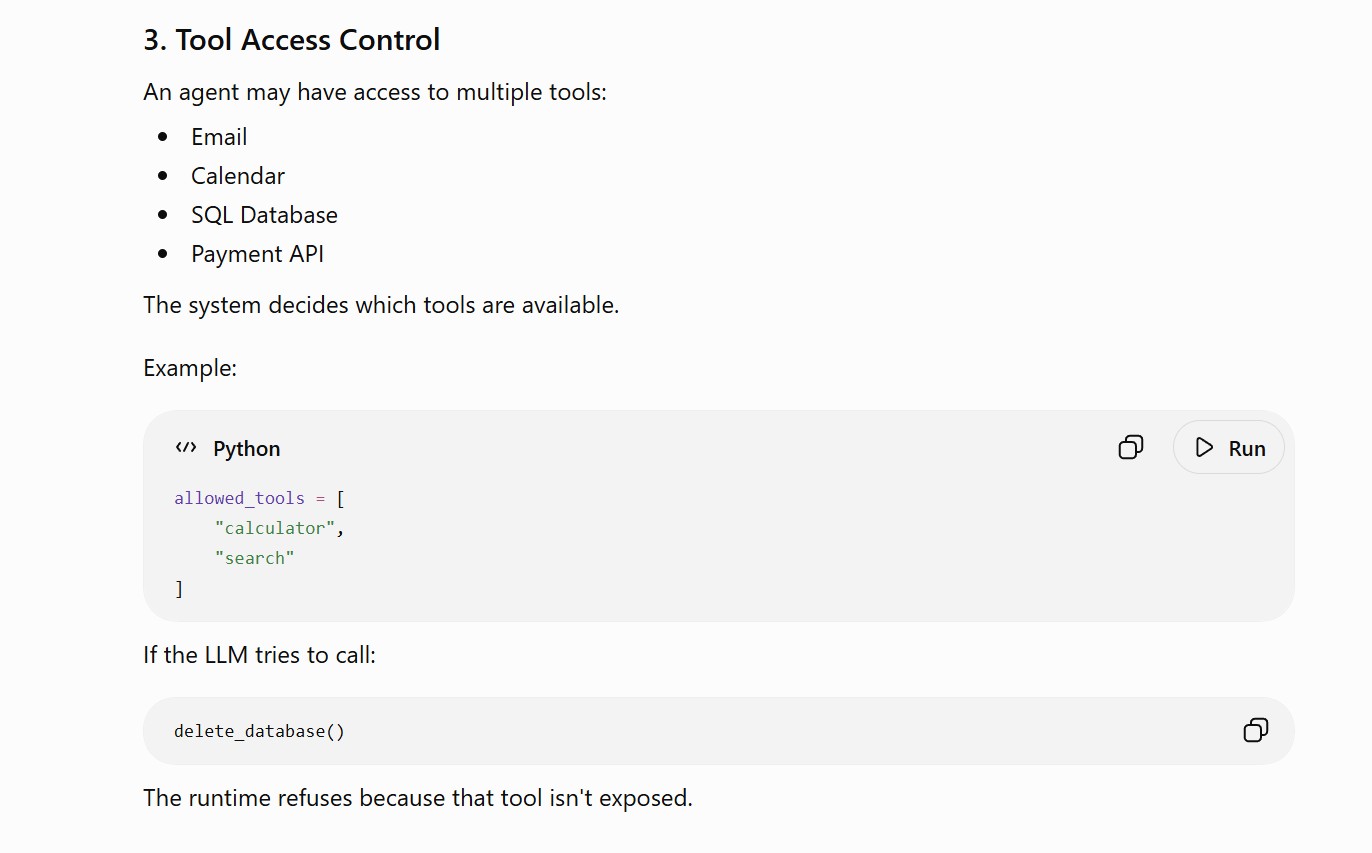1372x853 pixels.
Task: Click the '3. Tool Access Control' heading
Action: (292, 40)
